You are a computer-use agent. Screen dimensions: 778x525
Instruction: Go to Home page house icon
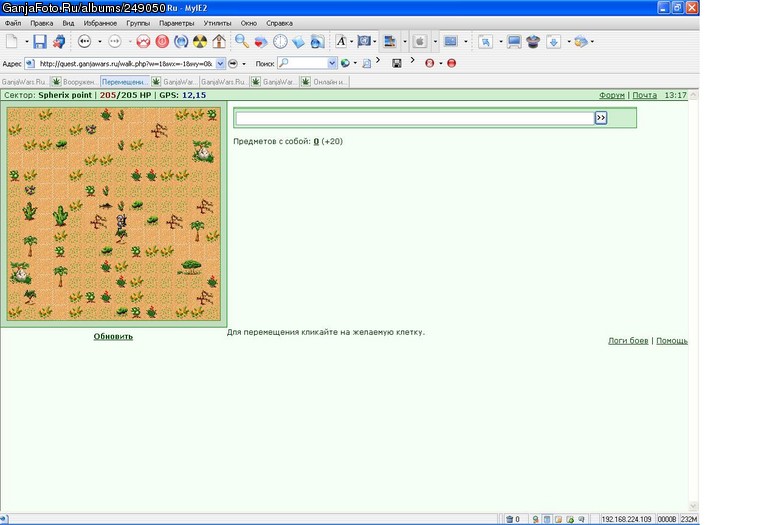(x=219, y=41)
